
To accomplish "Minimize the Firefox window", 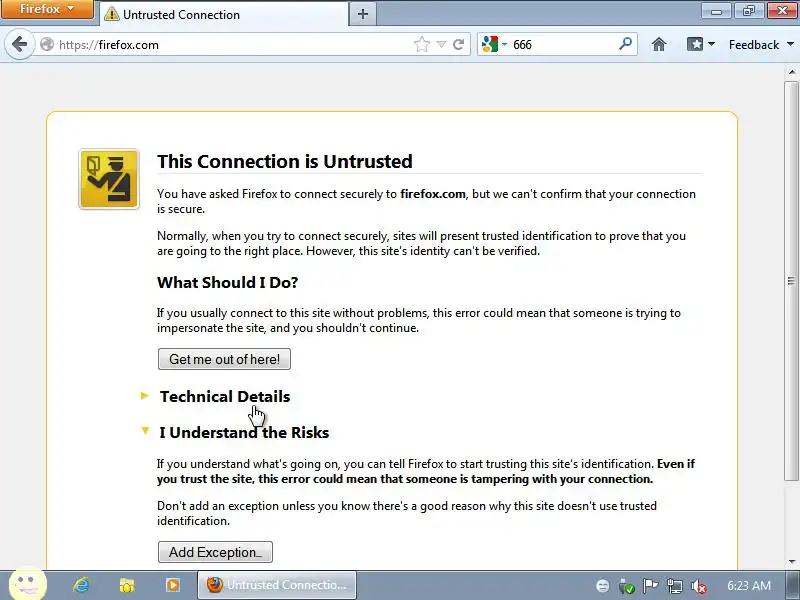I will [716, 11].
